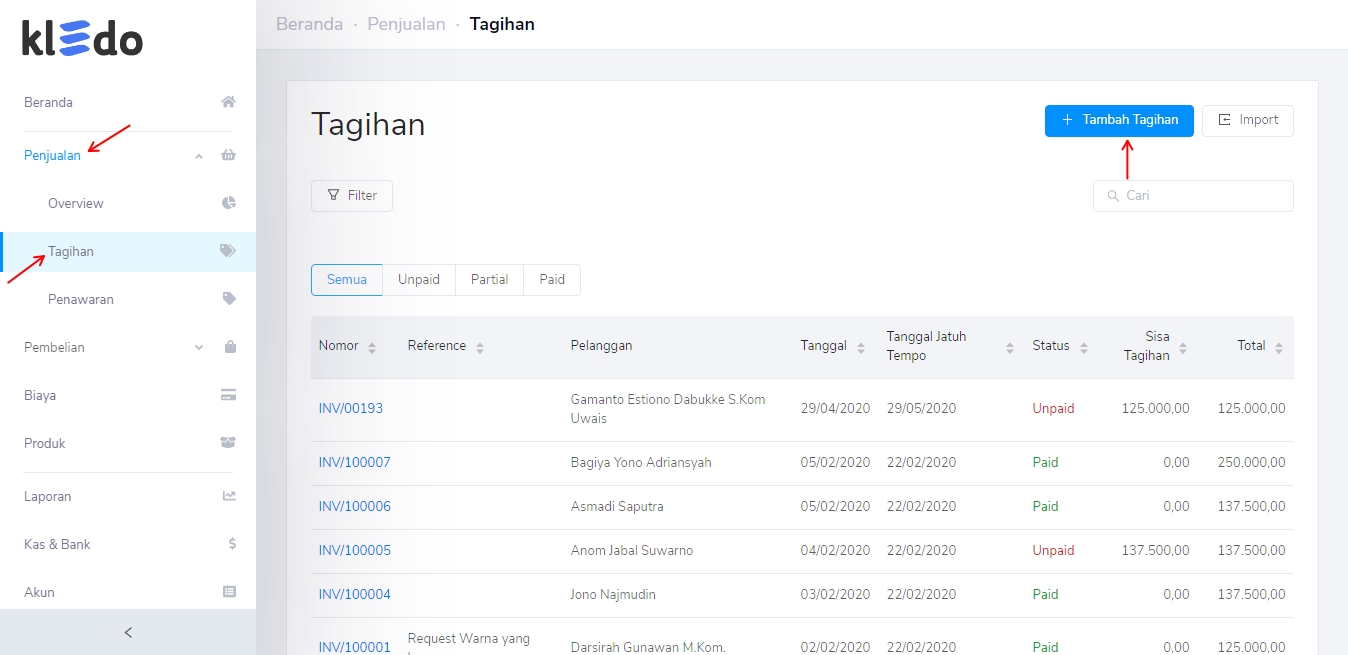1348x655 pixels.
Task: Open Overview via its pie chart icon
Action: pyautogui.click(x=228, y=202)
